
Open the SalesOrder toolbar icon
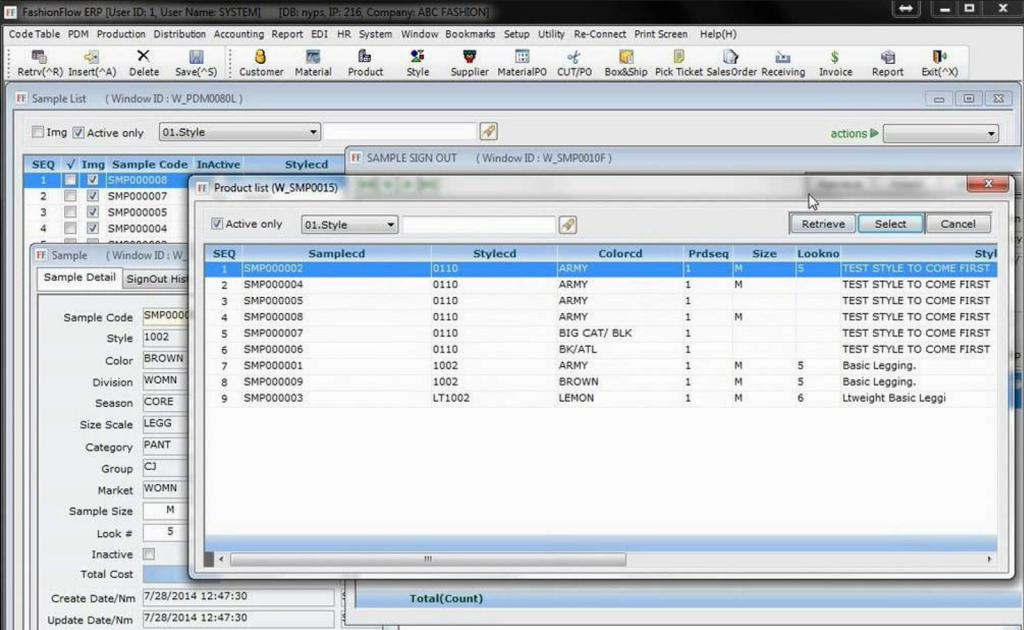(731, 57)
